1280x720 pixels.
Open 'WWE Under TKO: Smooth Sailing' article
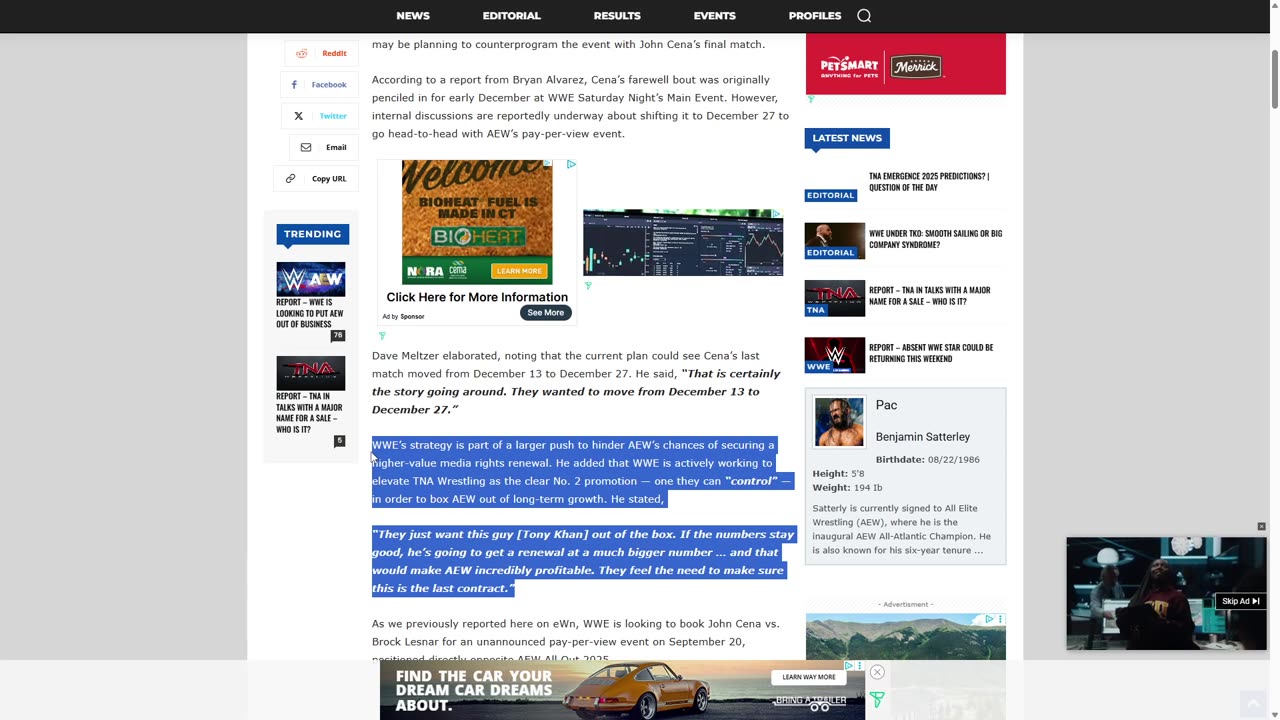[935, 239]
